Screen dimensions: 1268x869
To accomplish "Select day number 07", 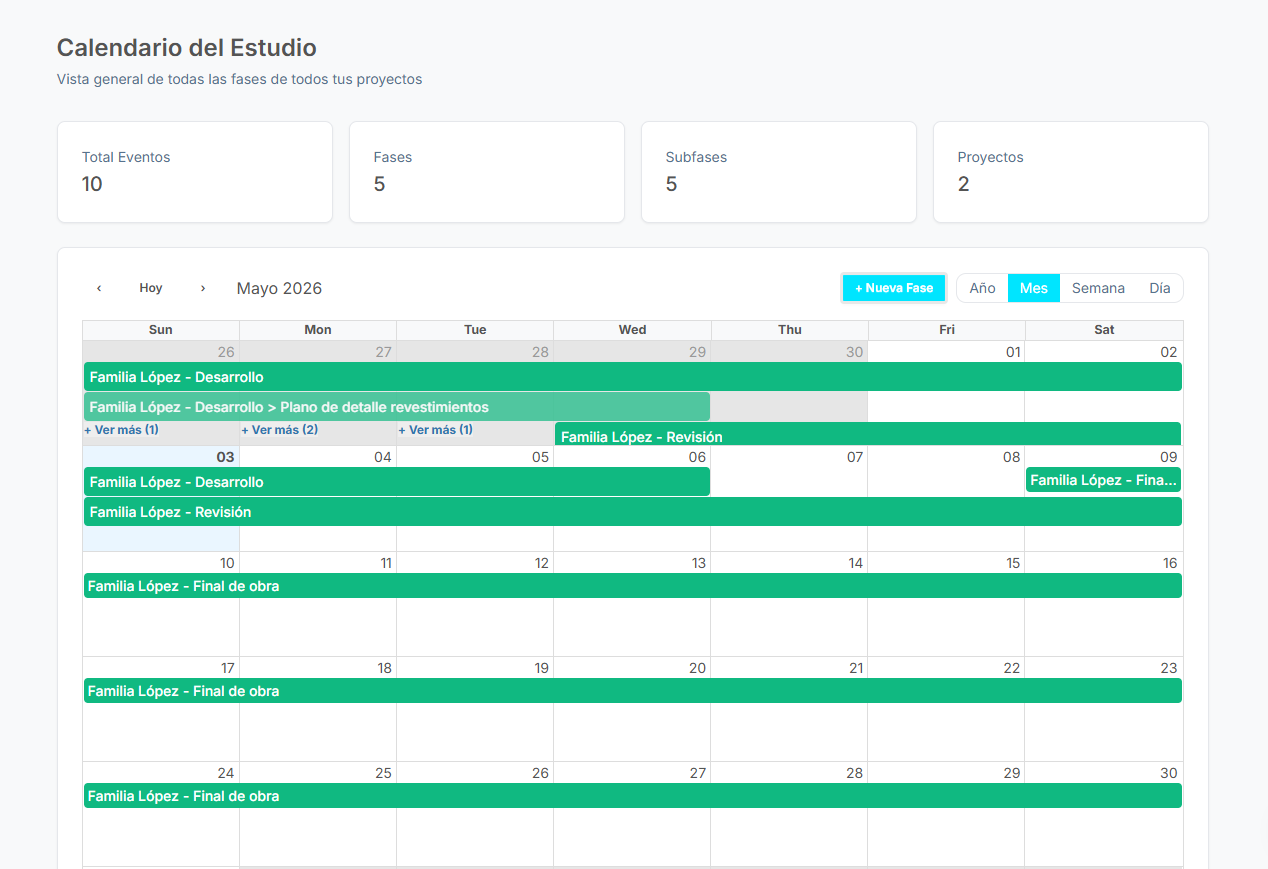I will click(855, 457).
